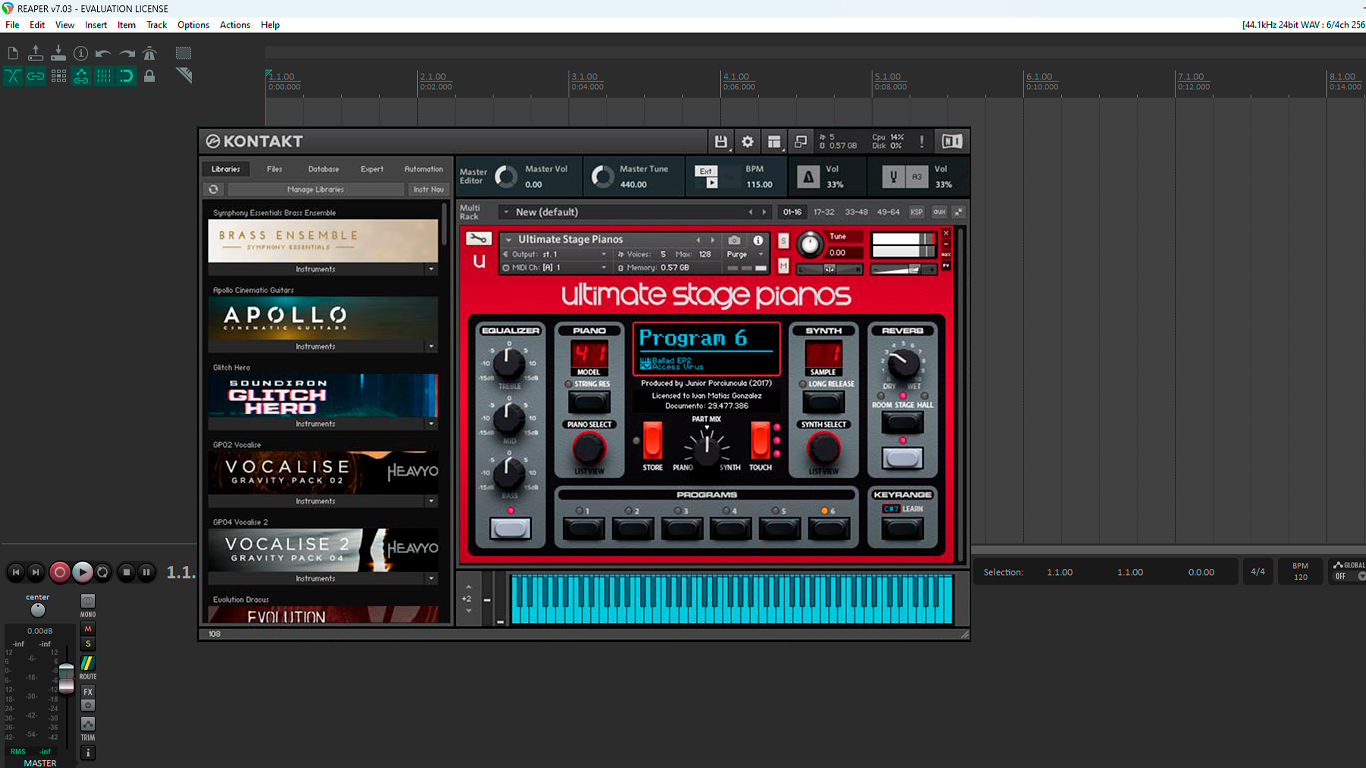Toggle master MONO button
The width and height of the screenshot is (1366, 768).
[x=88, y=602]
